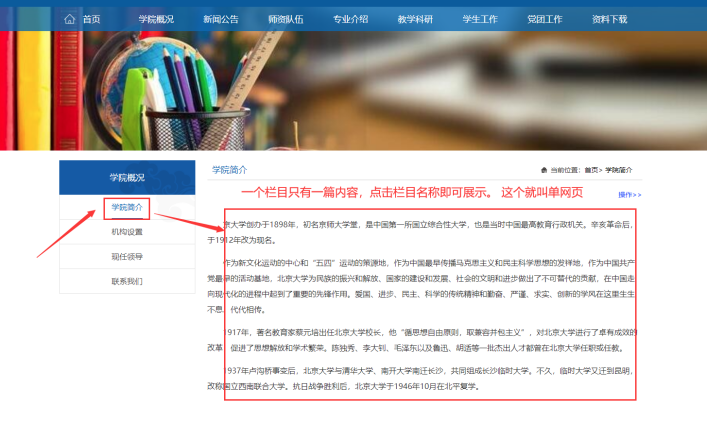This screenshot has height=424, width=708.
Task: Select 专业介绍 menu item
Action: (x=350, y=19)
